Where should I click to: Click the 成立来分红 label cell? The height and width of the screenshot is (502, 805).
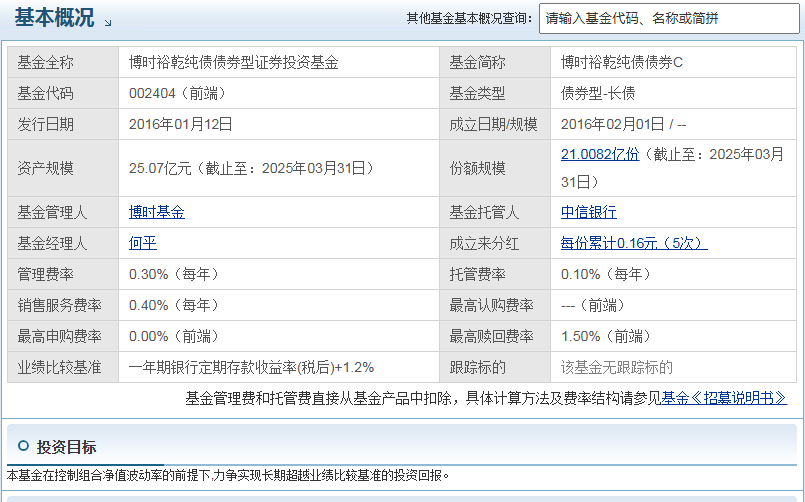click(x=495, y=243)
